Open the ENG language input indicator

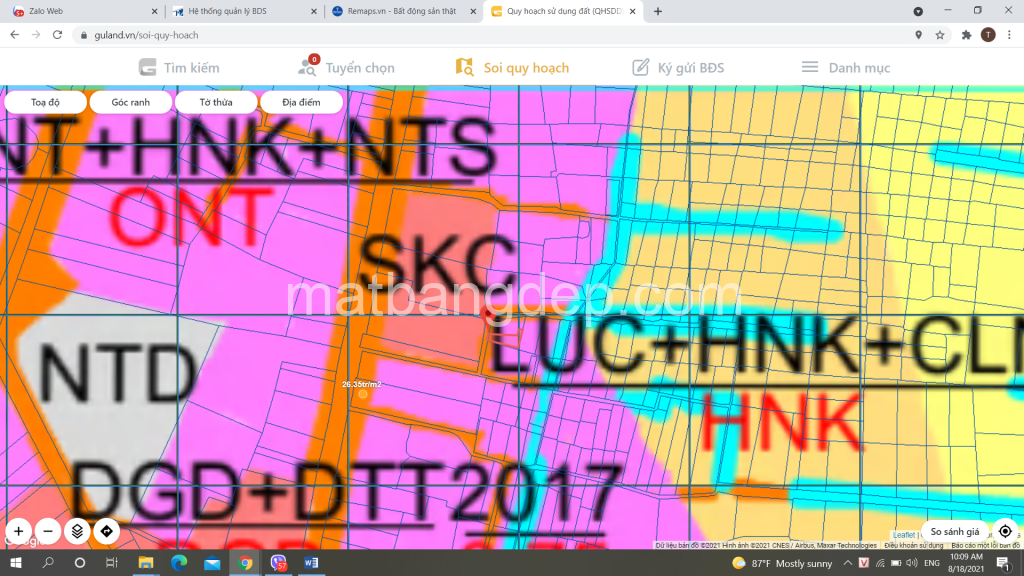[932, 563]
